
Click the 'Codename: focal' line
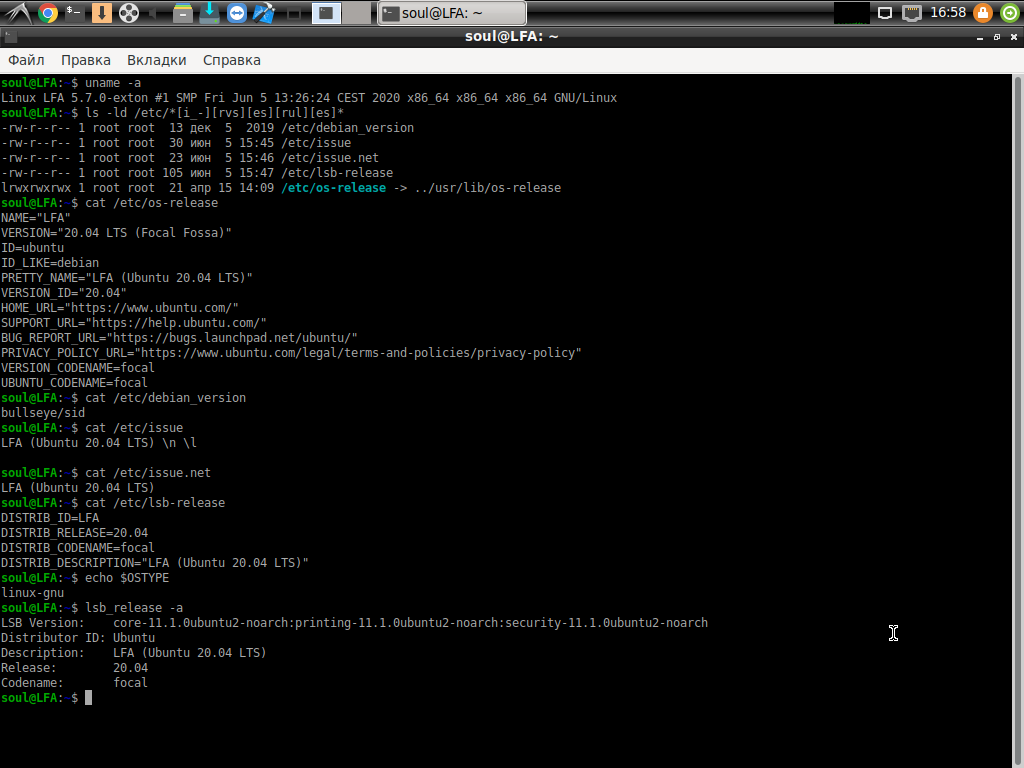point(74,683)
